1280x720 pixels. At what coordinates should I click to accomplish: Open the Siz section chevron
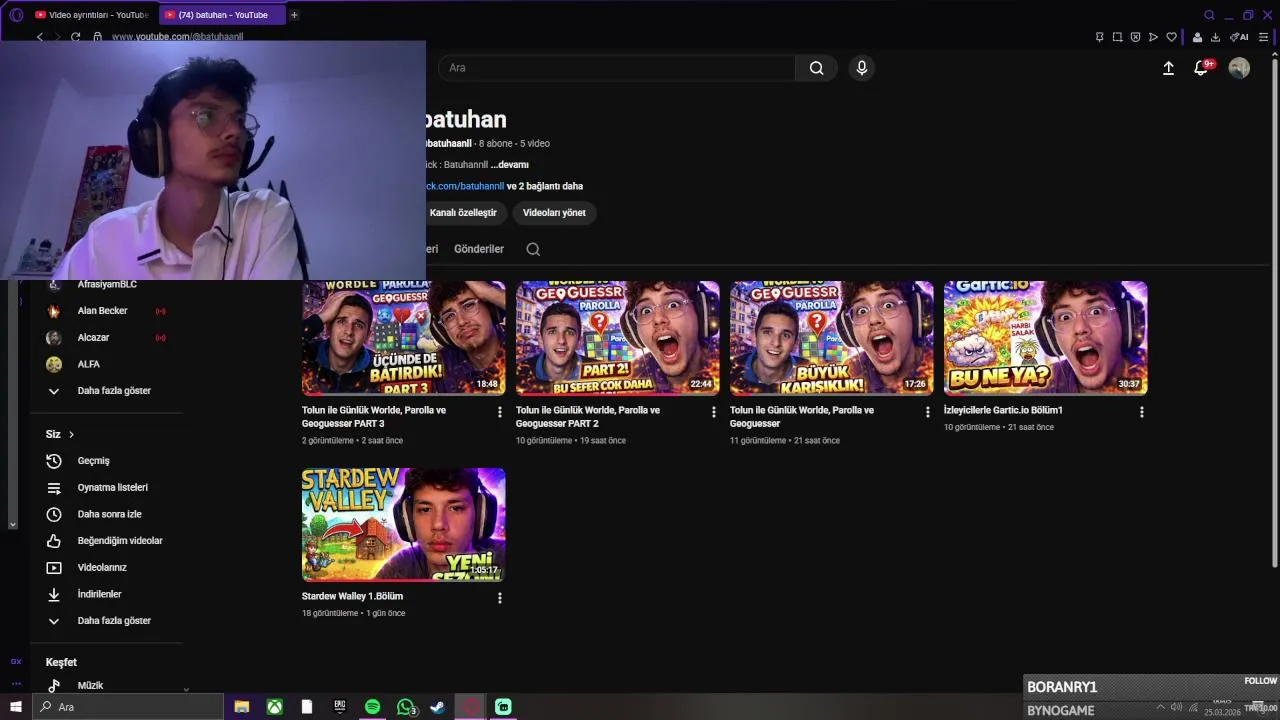[71, 434]
